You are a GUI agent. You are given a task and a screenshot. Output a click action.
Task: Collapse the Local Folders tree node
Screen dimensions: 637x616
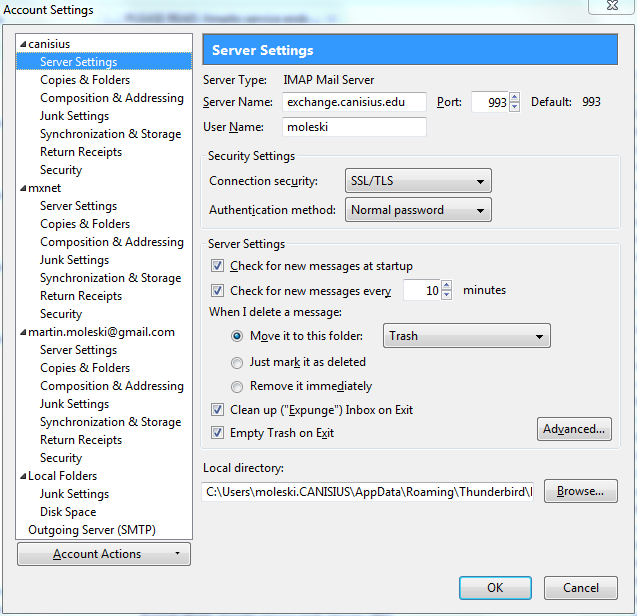click(23, 476)
